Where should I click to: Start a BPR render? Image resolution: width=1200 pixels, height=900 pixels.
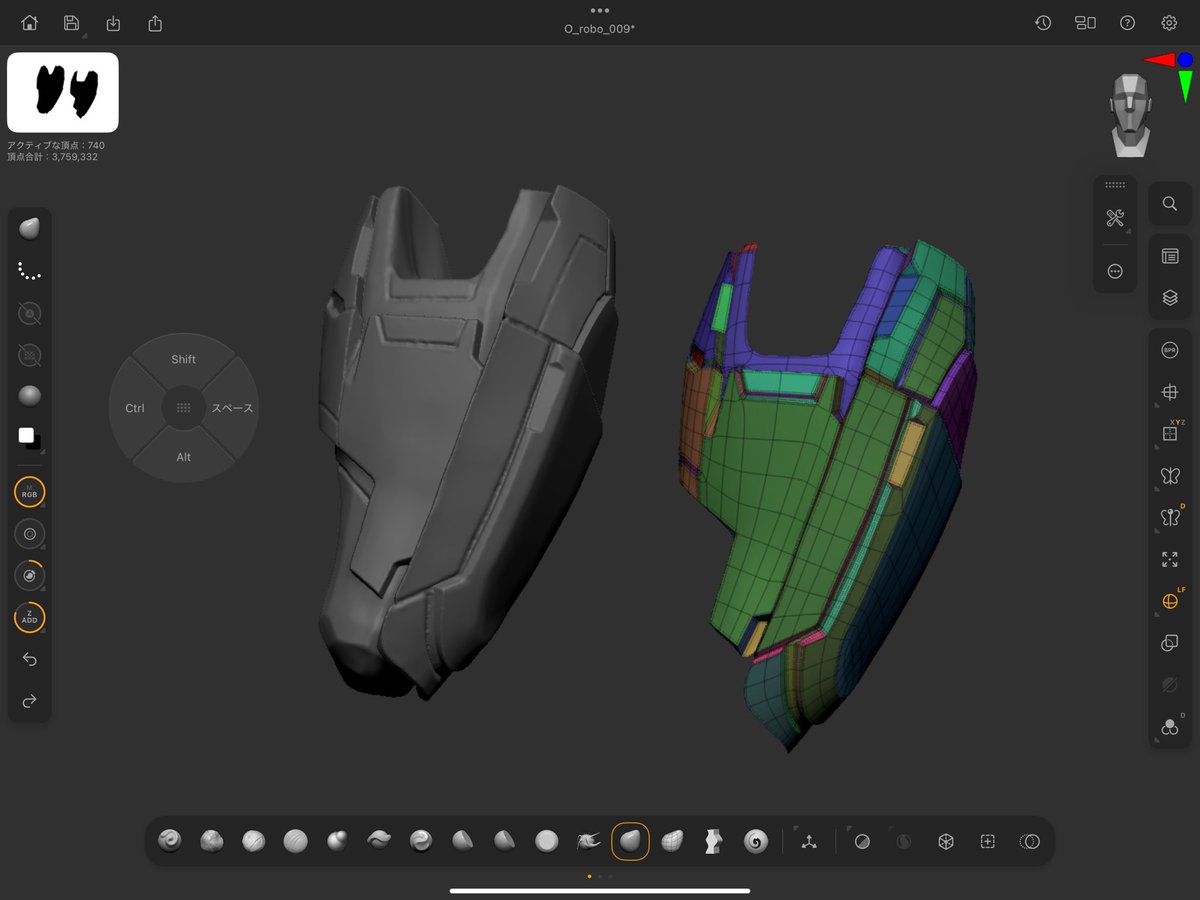tap(1169, 351)
